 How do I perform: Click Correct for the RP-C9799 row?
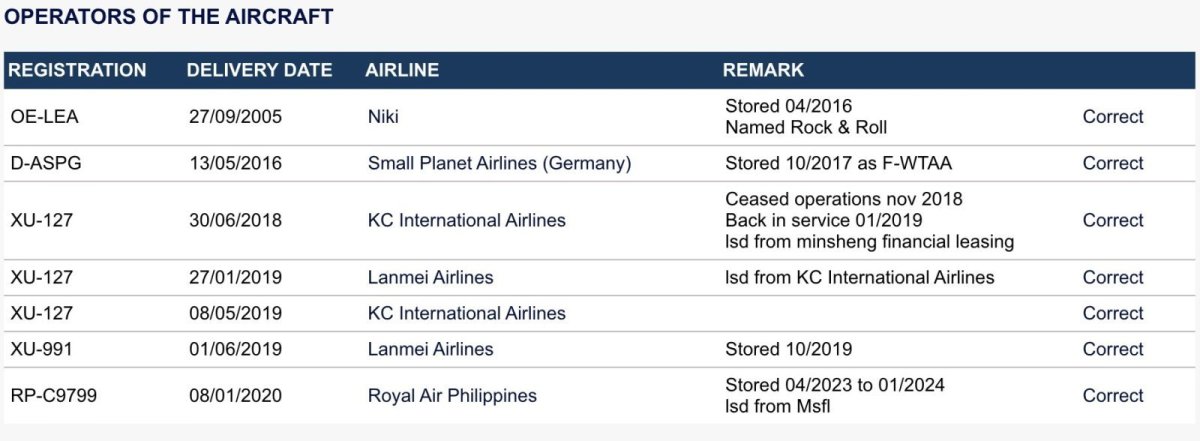coord(1112,395)
